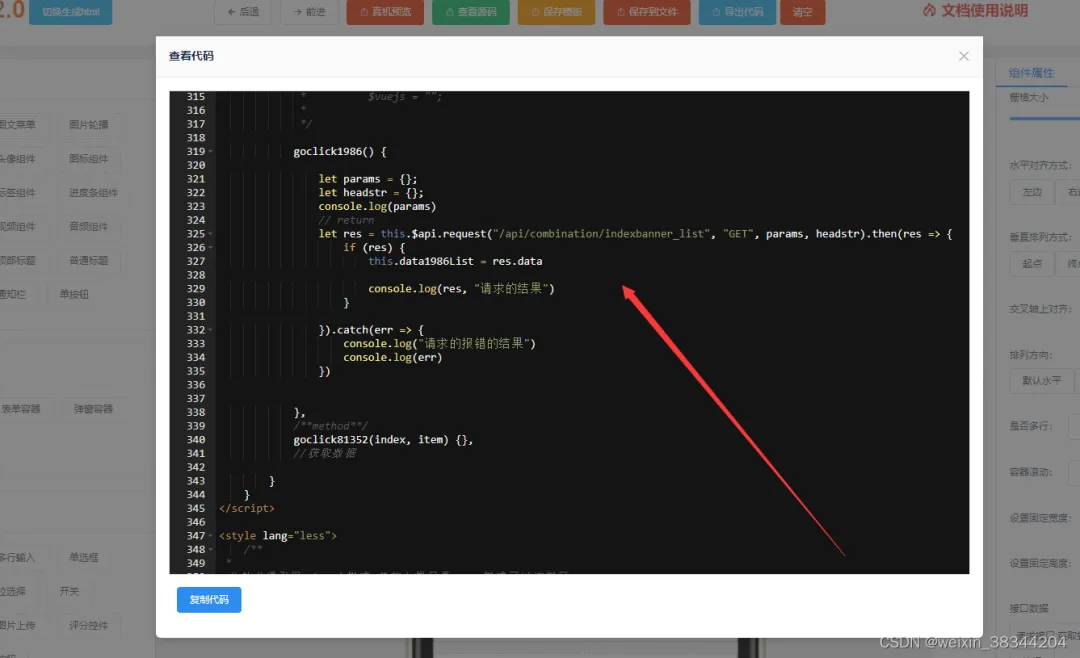The width and height of the screenshot is (1080, 658).
Task: Click the green 查看源码 view source button
Action: [x=470, y=12]
